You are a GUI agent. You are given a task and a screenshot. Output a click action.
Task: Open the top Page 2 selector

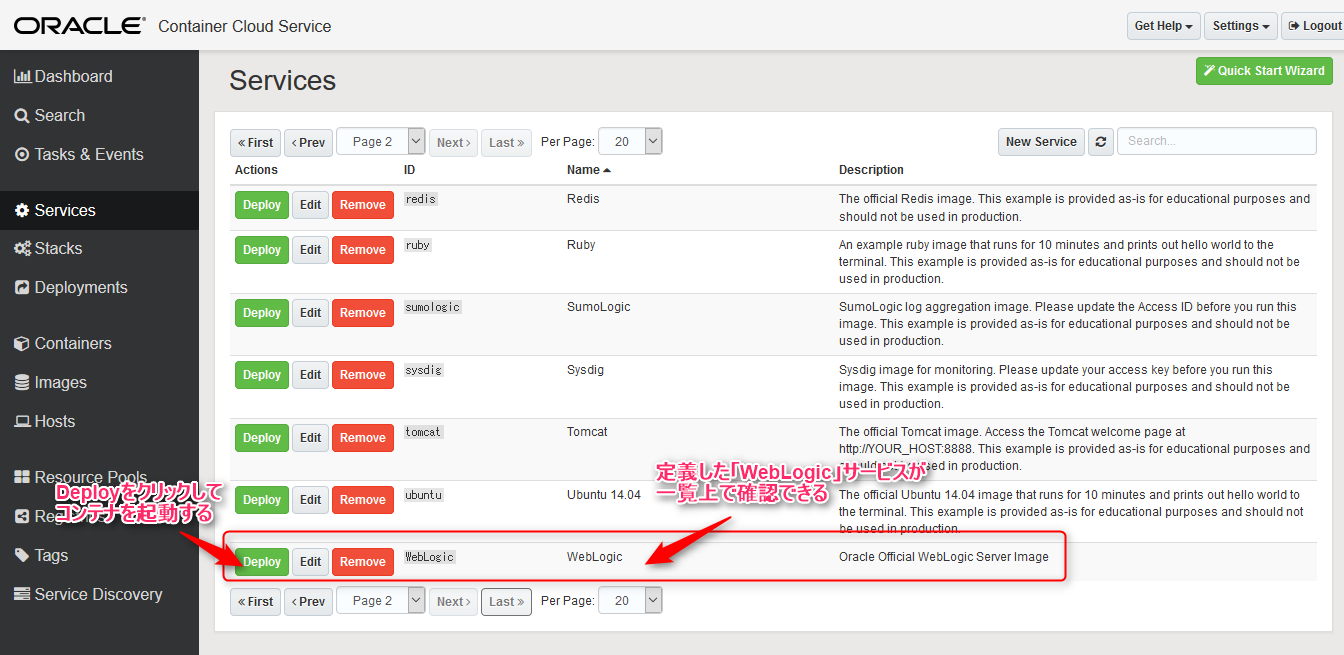[x=381, y=142]
